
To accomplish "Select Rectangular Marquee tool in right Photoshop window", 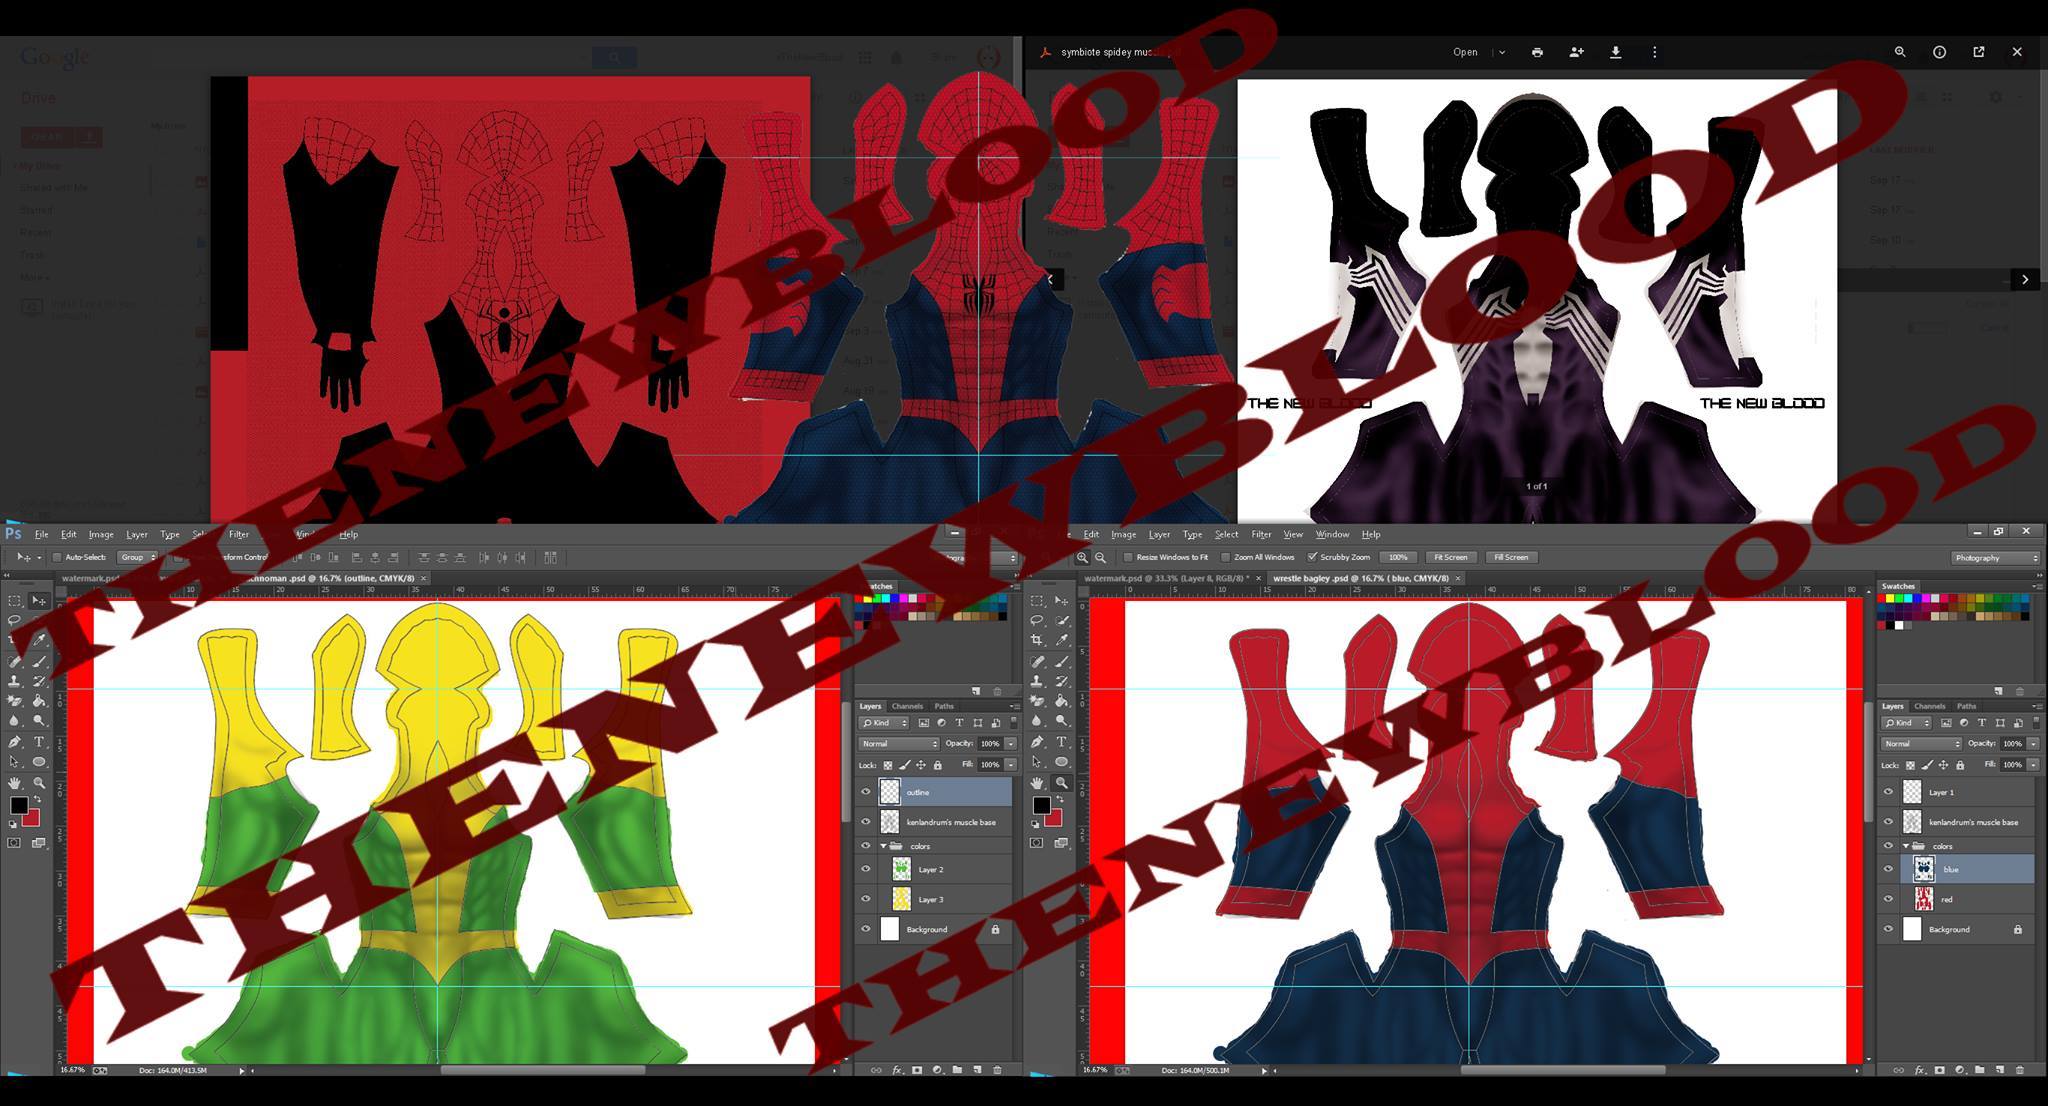I will tap(1036, 601).
